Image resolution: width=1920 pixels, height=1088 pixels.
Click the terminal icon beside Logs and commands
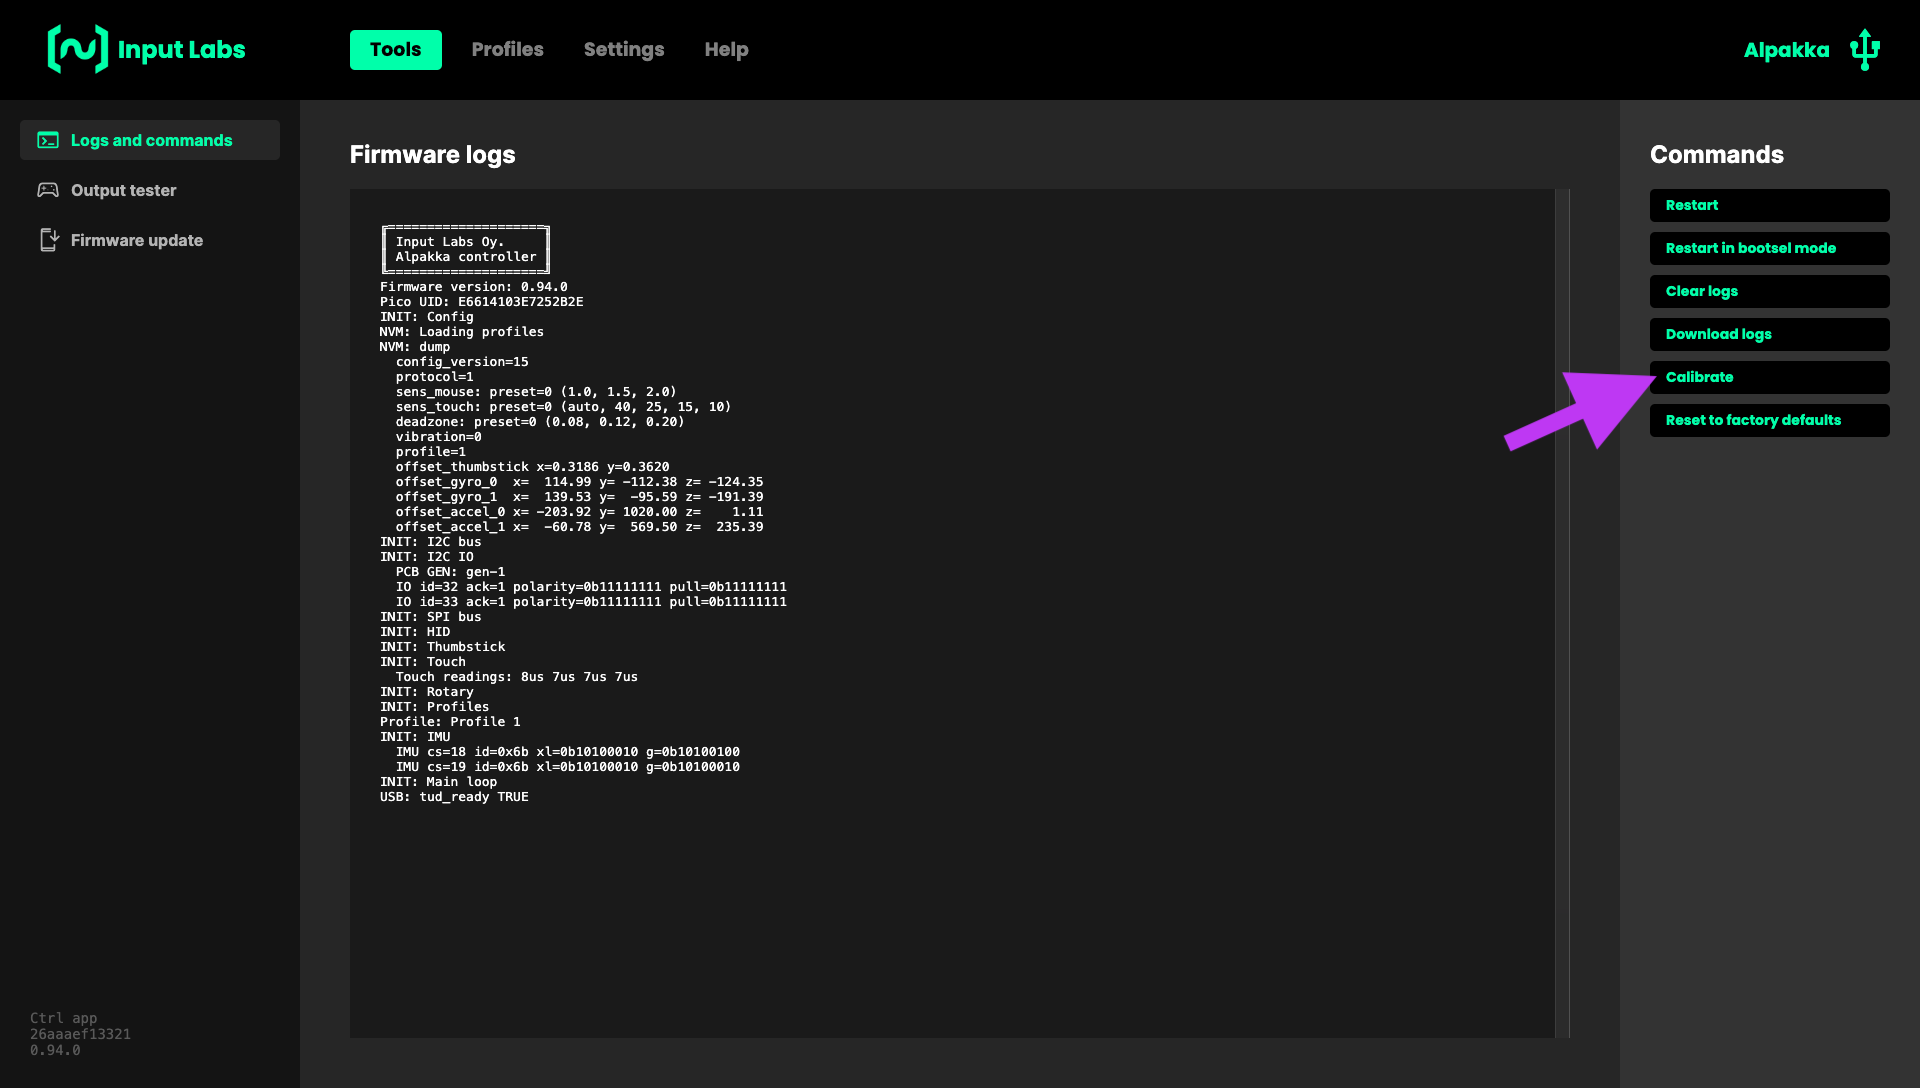48,140
